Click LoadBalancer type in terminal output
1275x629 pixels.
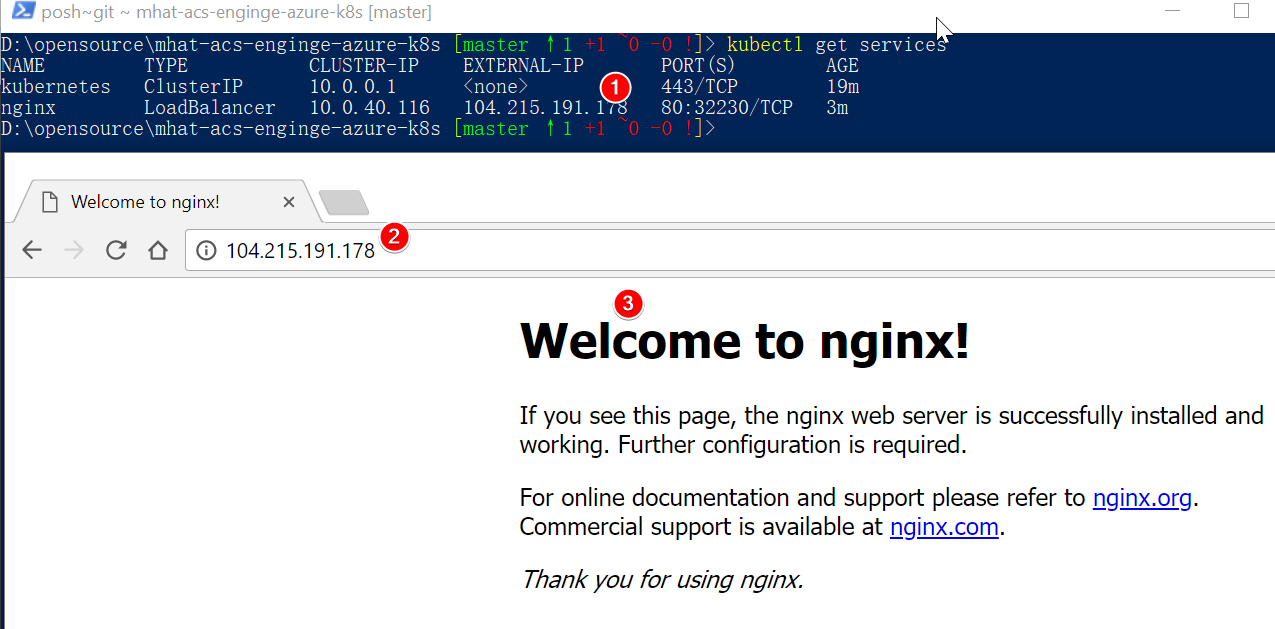click(x=210, y=108)
